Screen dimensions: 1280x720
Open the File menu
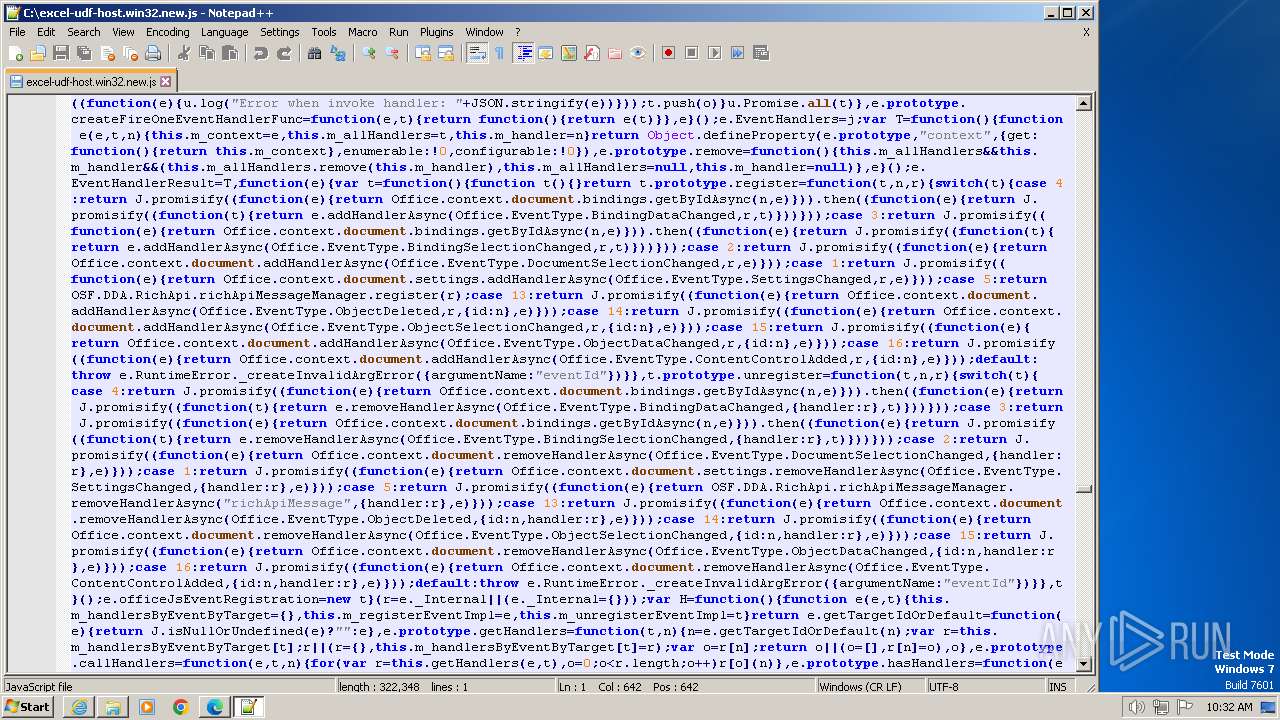pyautogui.click(x=17, y=32)
